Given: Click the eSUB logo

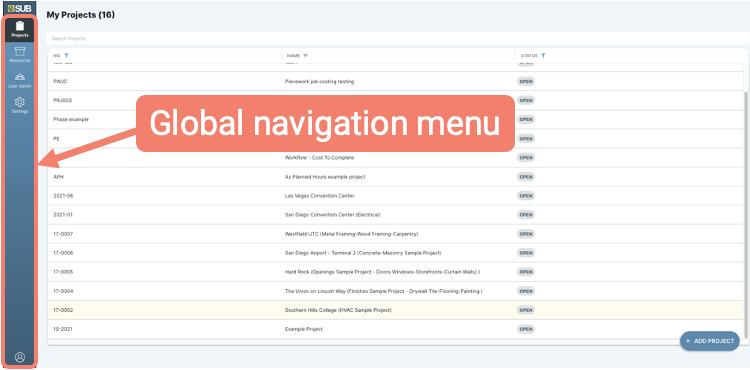Looking at the screenshot, I should click(x=20, y=8).
